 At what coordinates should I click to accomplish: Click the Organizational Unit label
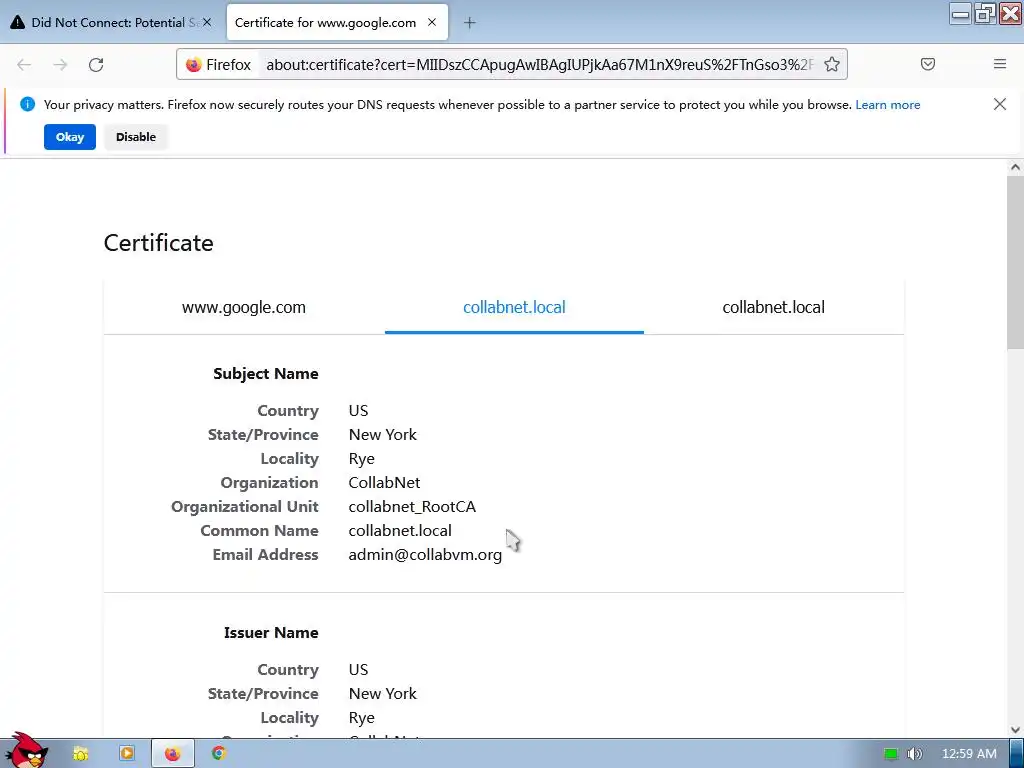click(x=245, y=507)
